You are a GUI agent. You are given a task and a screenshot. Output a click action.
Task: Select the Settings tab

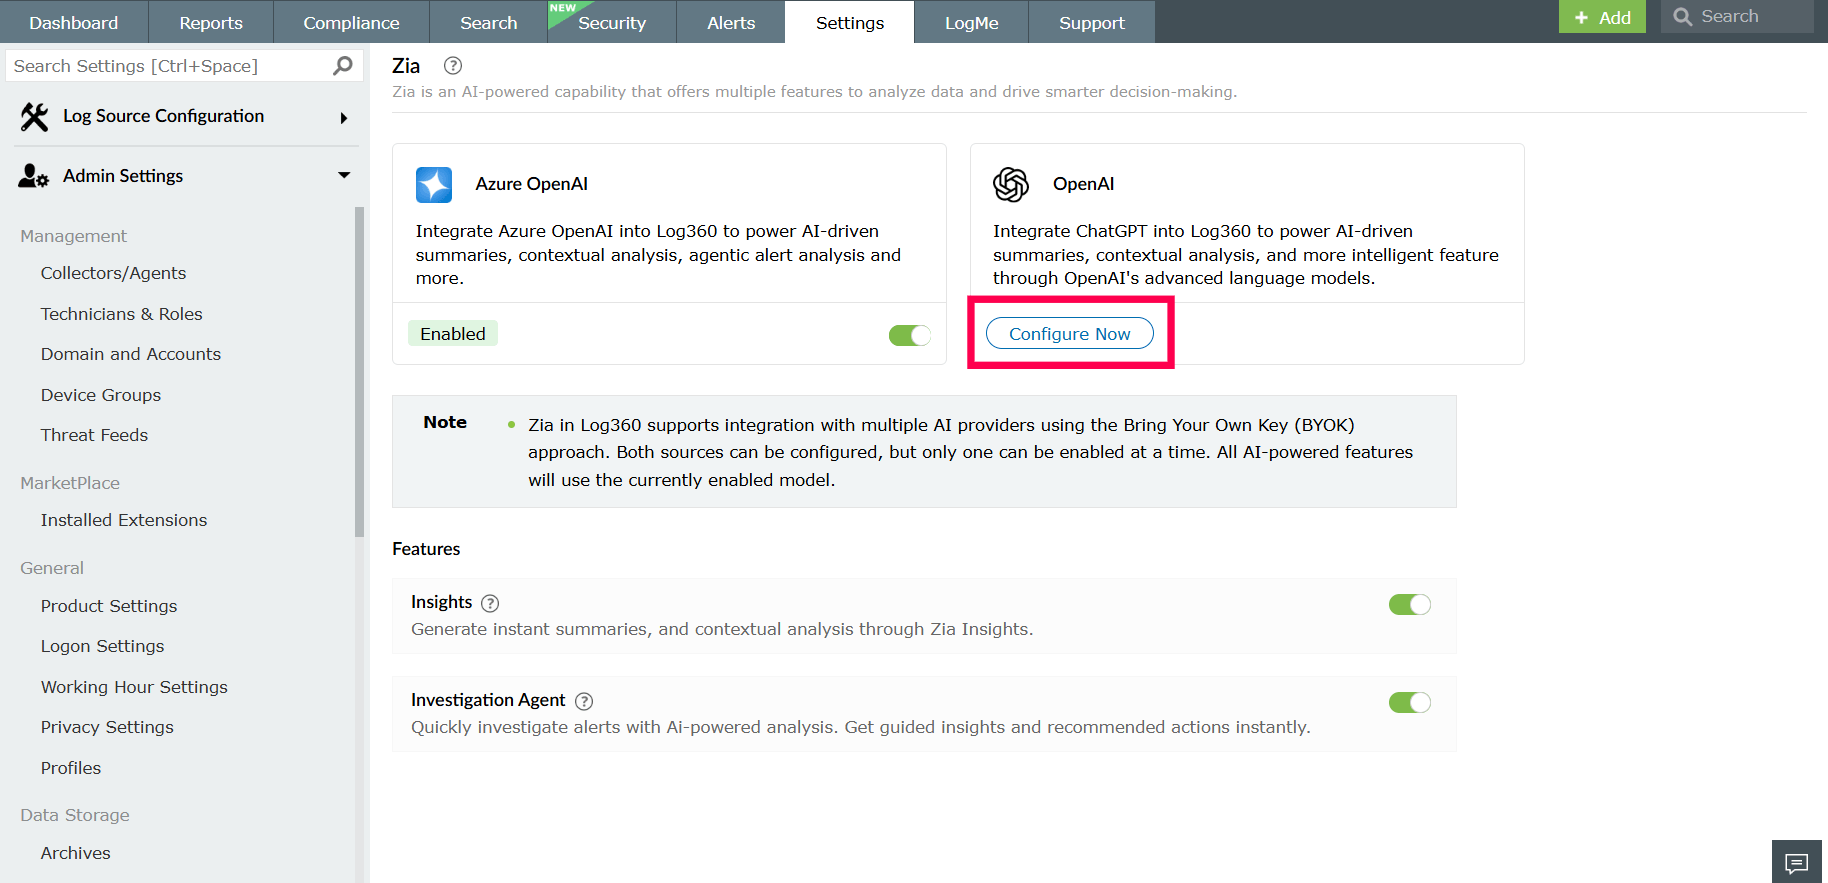(850, 22)
